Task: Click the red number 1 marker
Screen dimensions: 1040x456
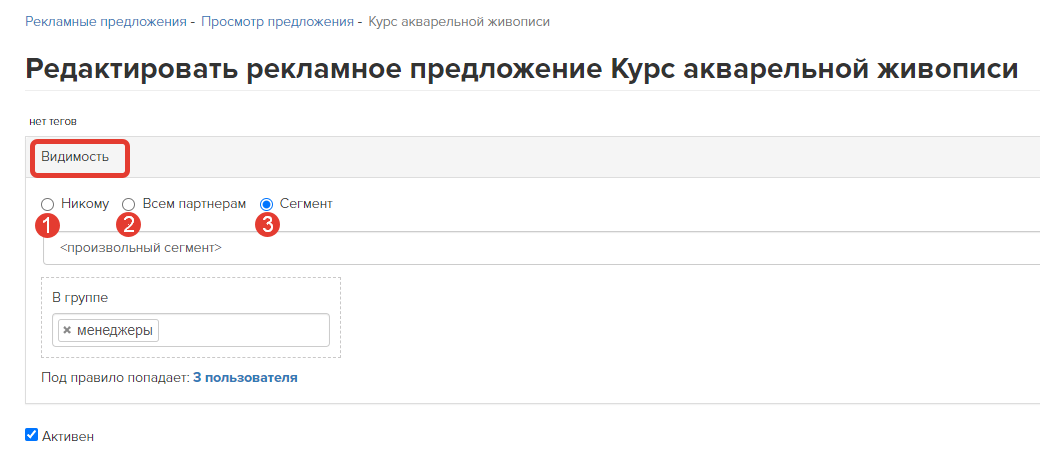Action: (47, 225)
